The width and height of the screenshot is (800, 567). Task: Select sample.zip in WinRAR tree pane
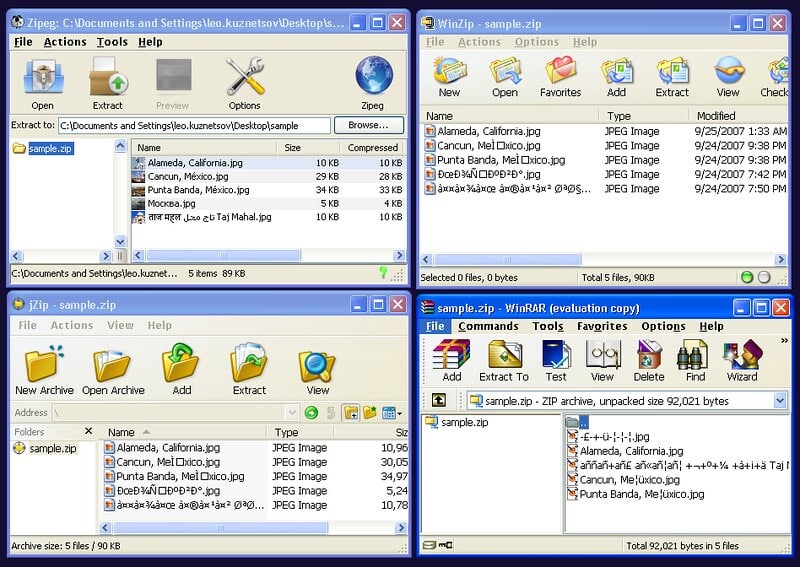point(464,422)
